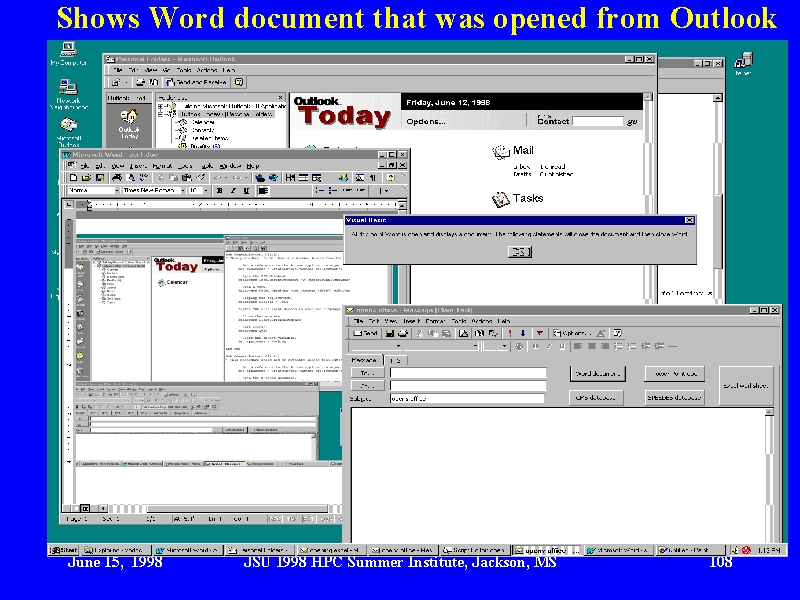Click the Address Book icon in message toolbar
The image size is (800, 600).
tap(480, 333)
